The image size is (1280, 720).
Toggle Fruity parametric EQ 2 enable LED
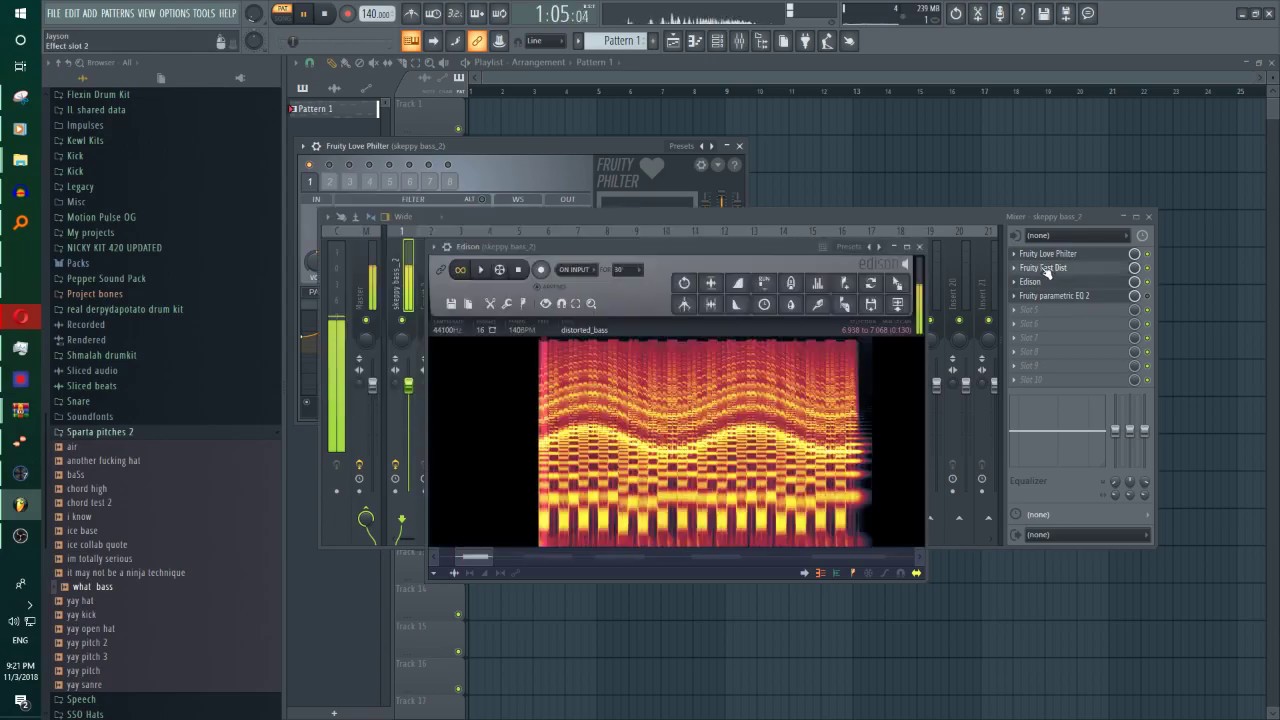click(x=1147, y=296)
